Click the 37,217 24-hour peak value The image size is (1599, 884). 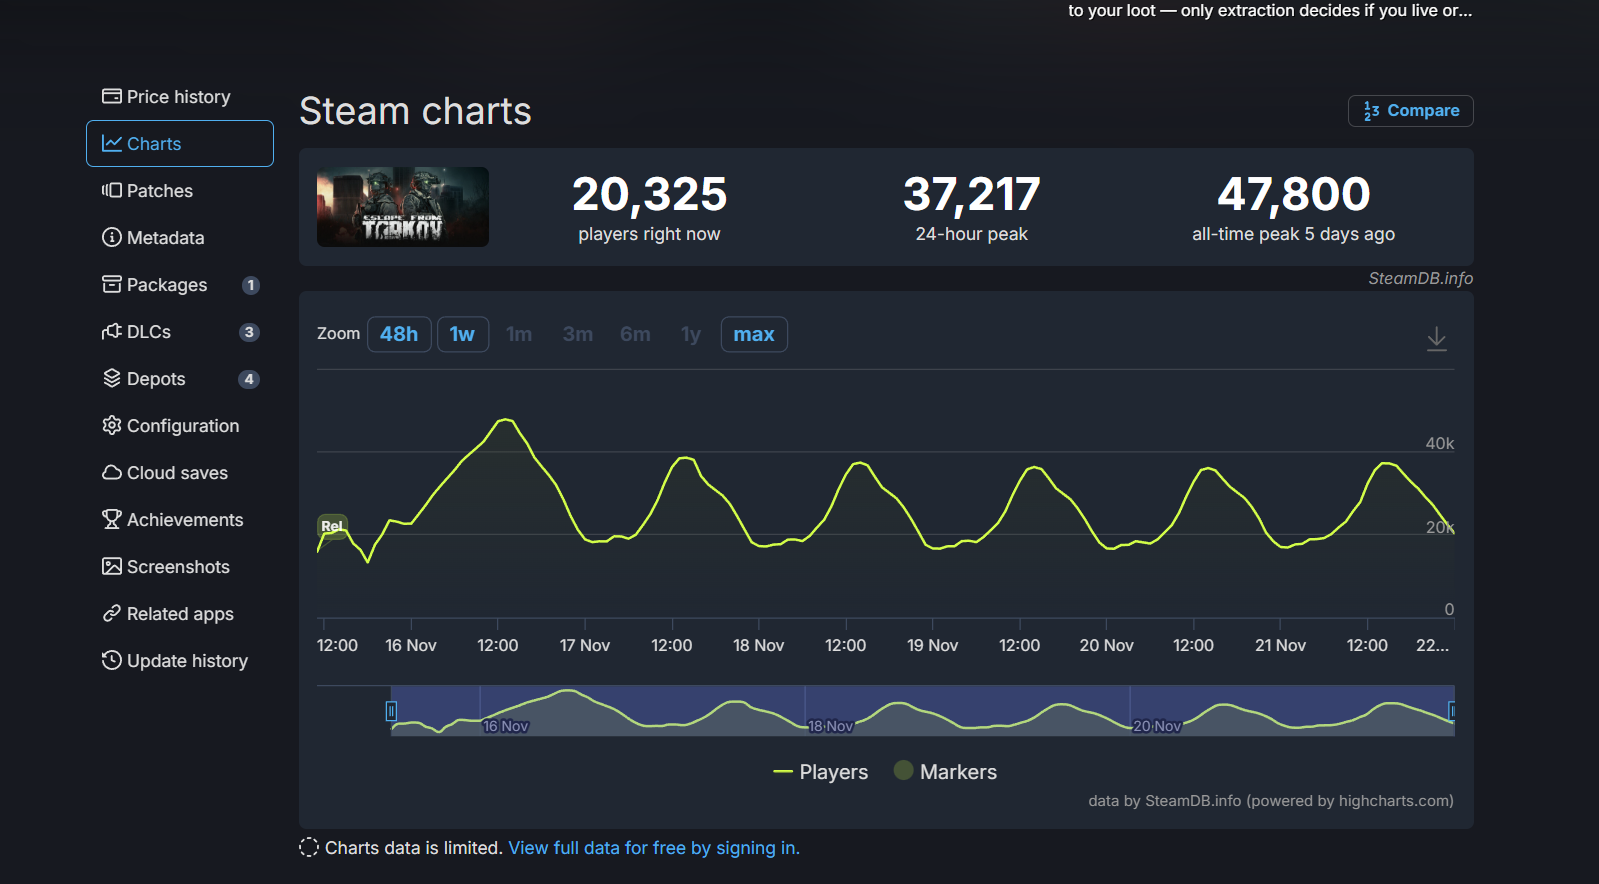point(972,194)
